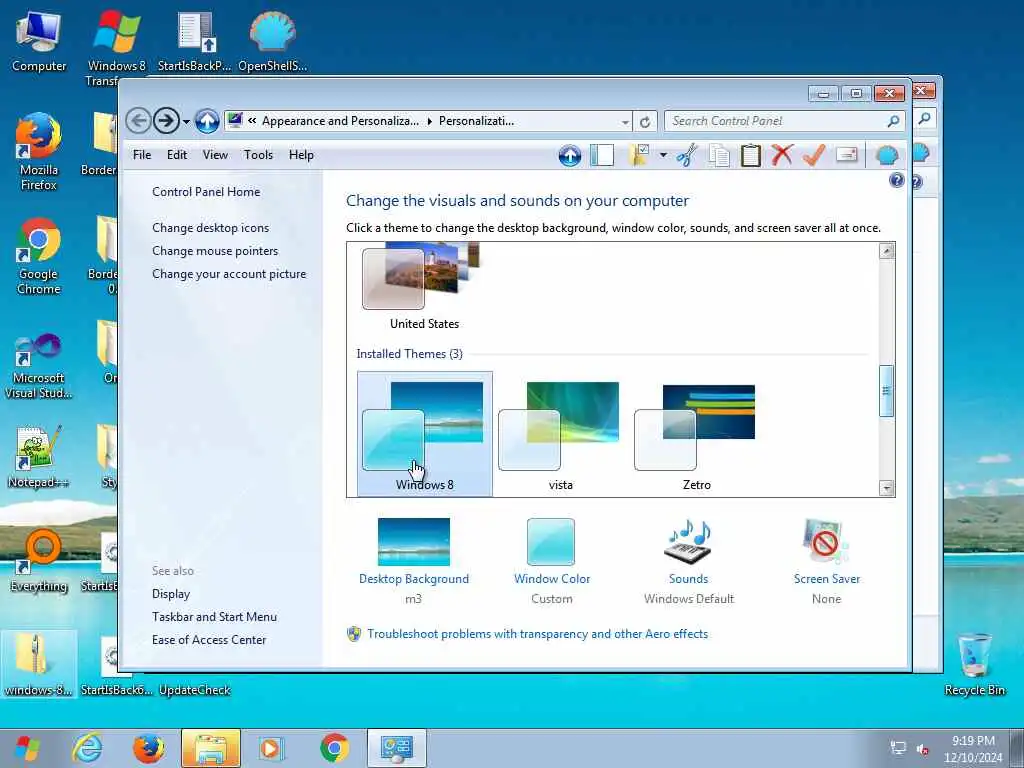Screen dimensions: 1024x768
Task: Open Taskbar and Start Menu link
Action: point(214,616)
